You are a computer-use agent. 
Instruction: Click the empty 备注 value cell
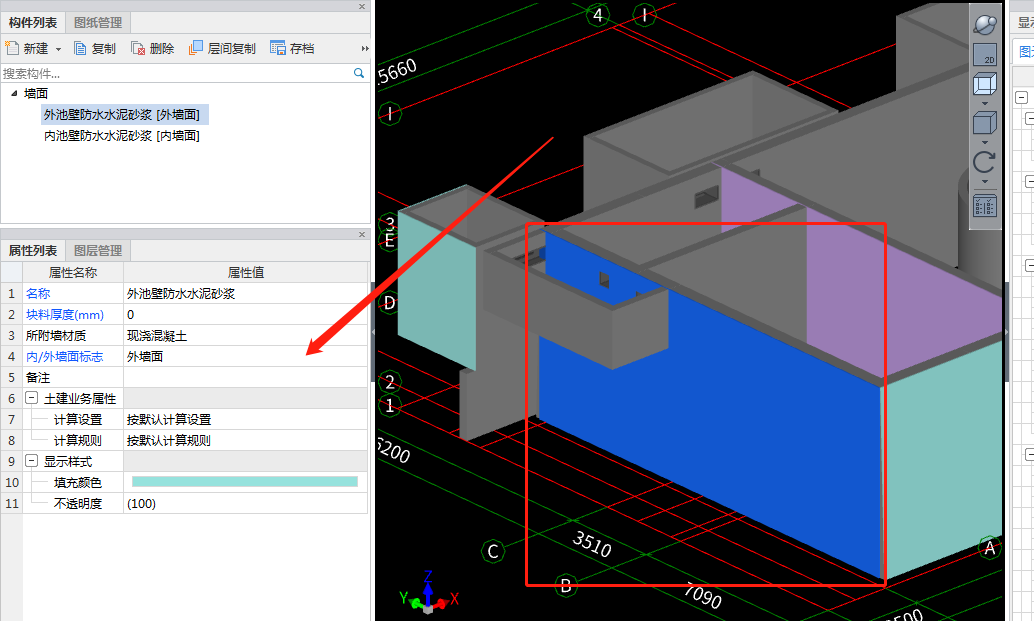(245, 378)
